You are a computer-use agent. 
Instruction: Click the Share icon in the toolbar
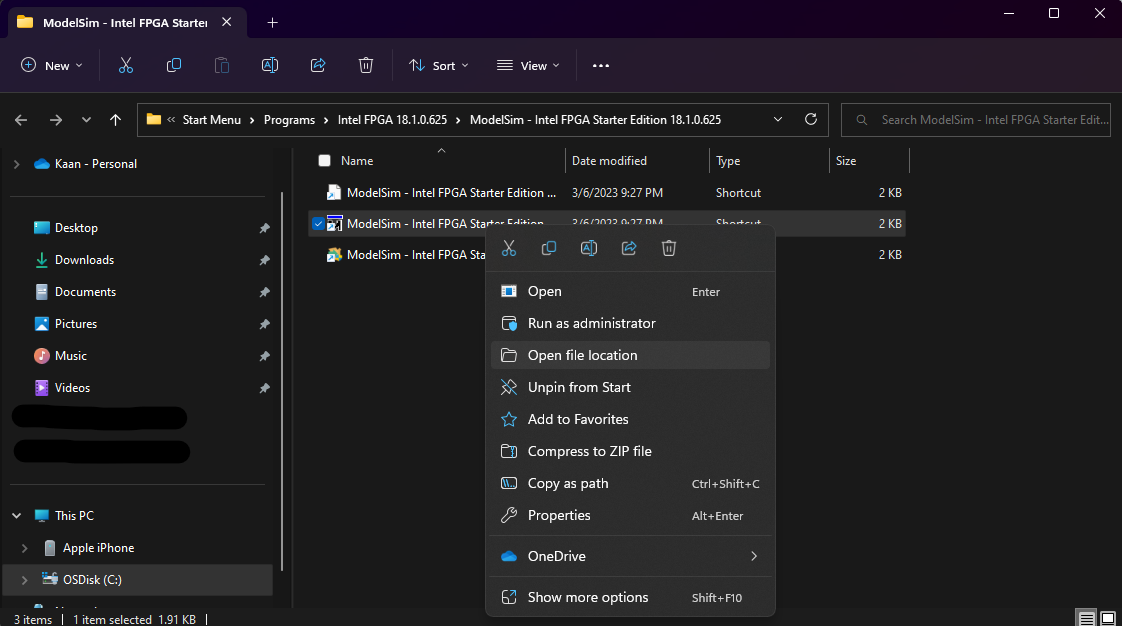coord(317,65)
